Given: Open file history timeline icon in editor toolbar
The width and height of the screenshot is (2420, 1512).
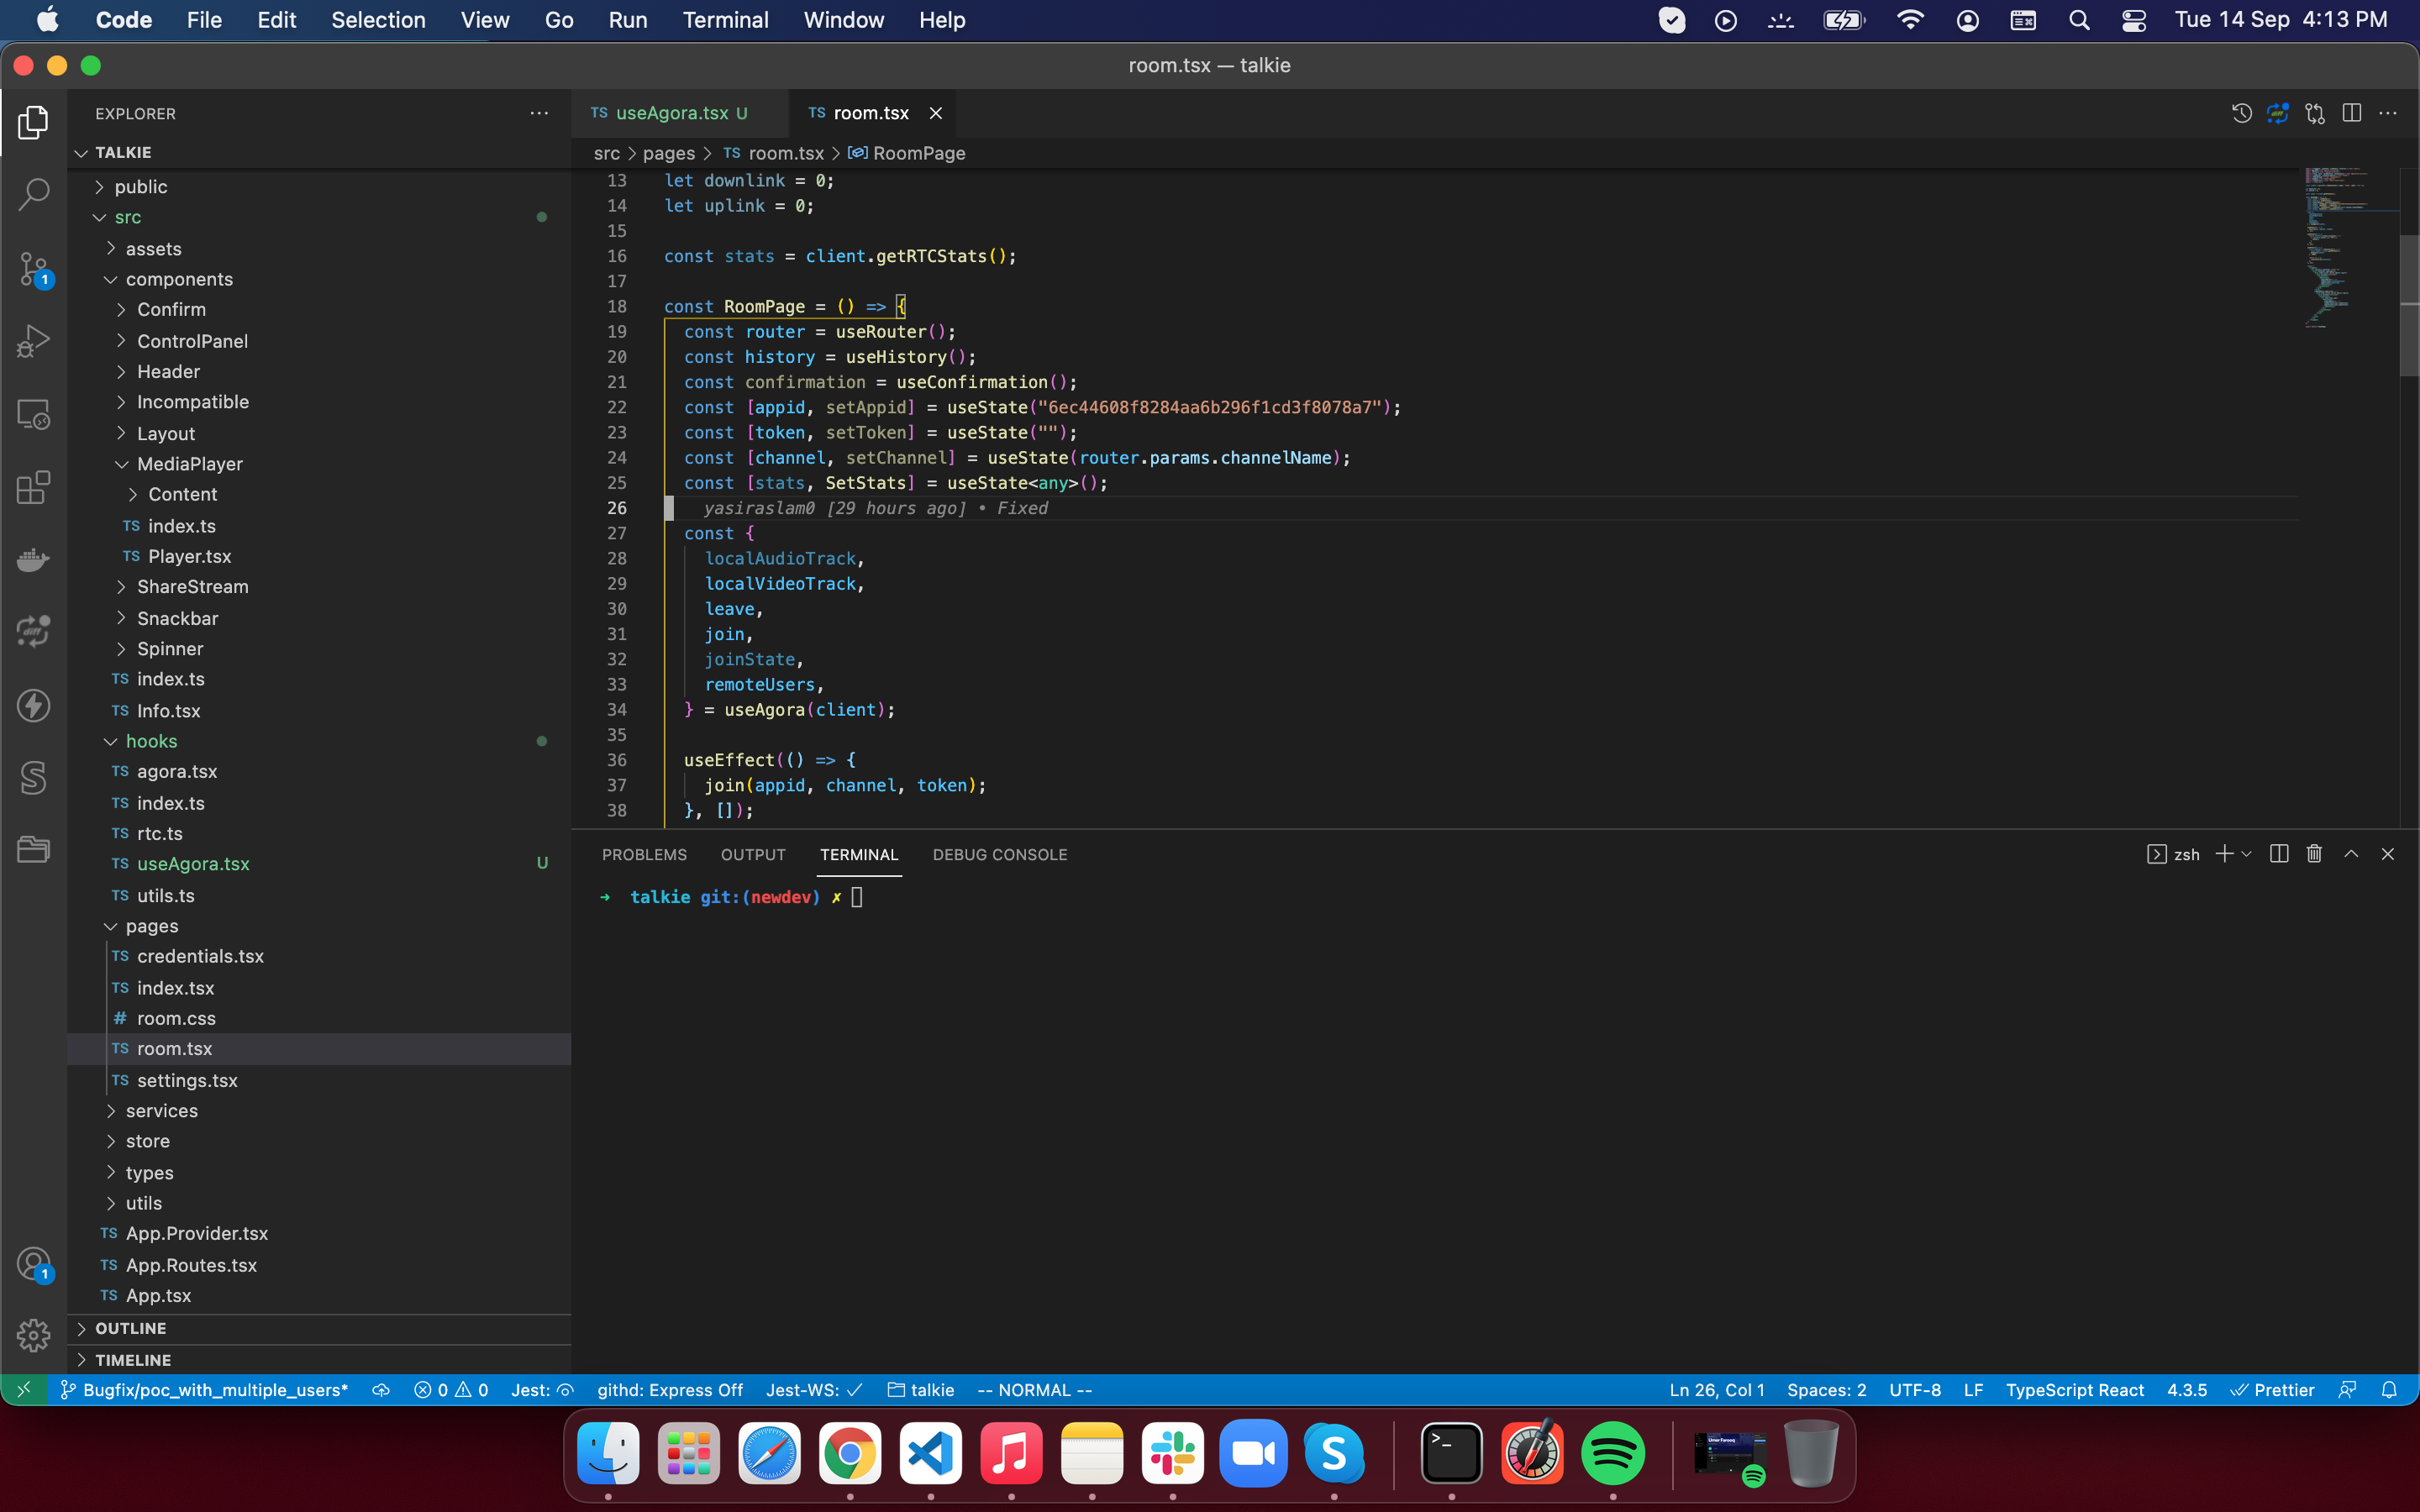Looking at the screenshot, I should pos(2241,113).
